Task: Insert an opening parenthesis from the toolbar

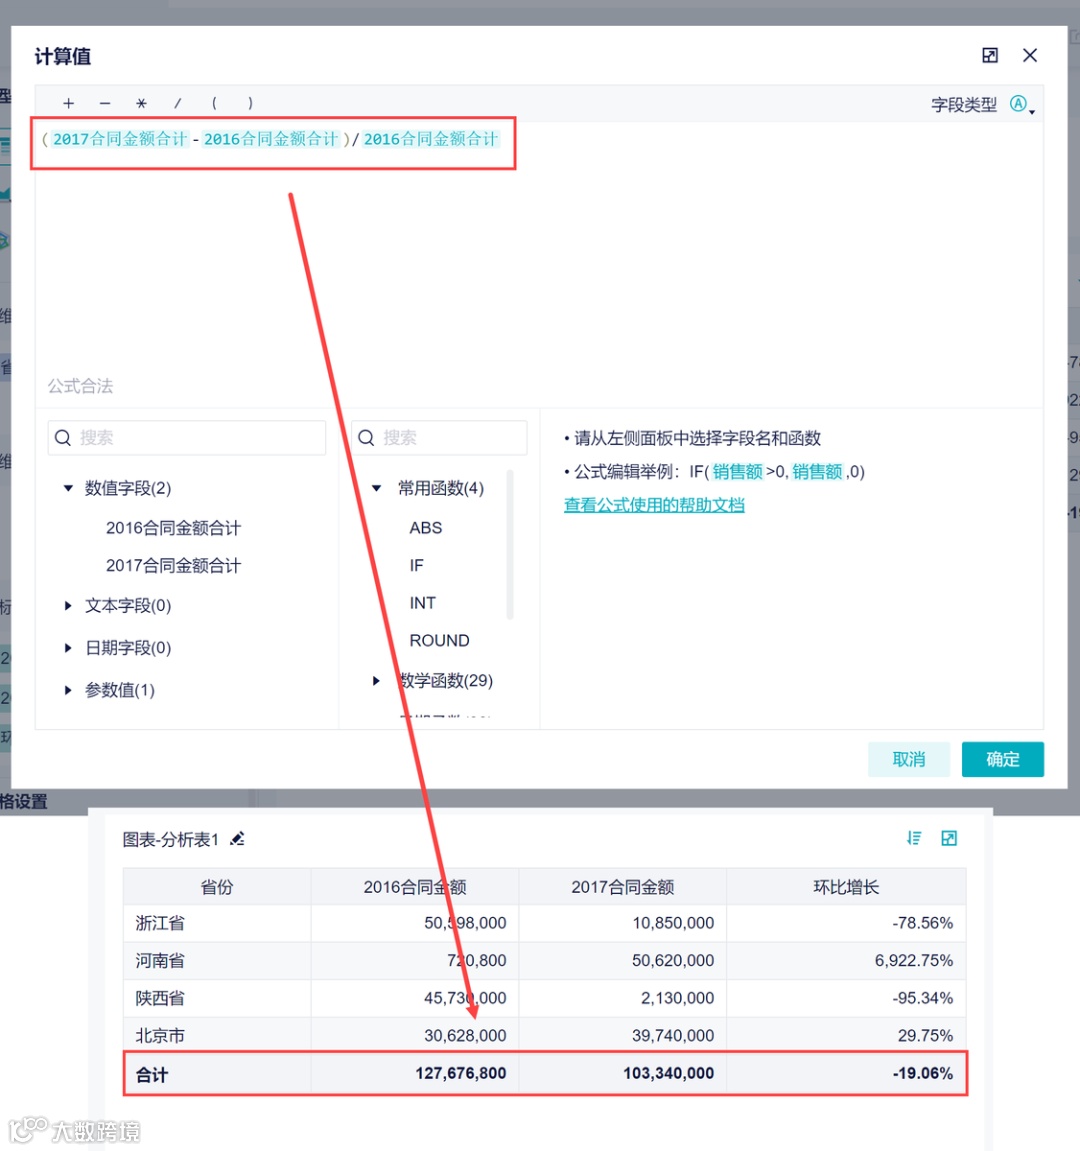Action: pyautogui.click(x=214, y=103)
